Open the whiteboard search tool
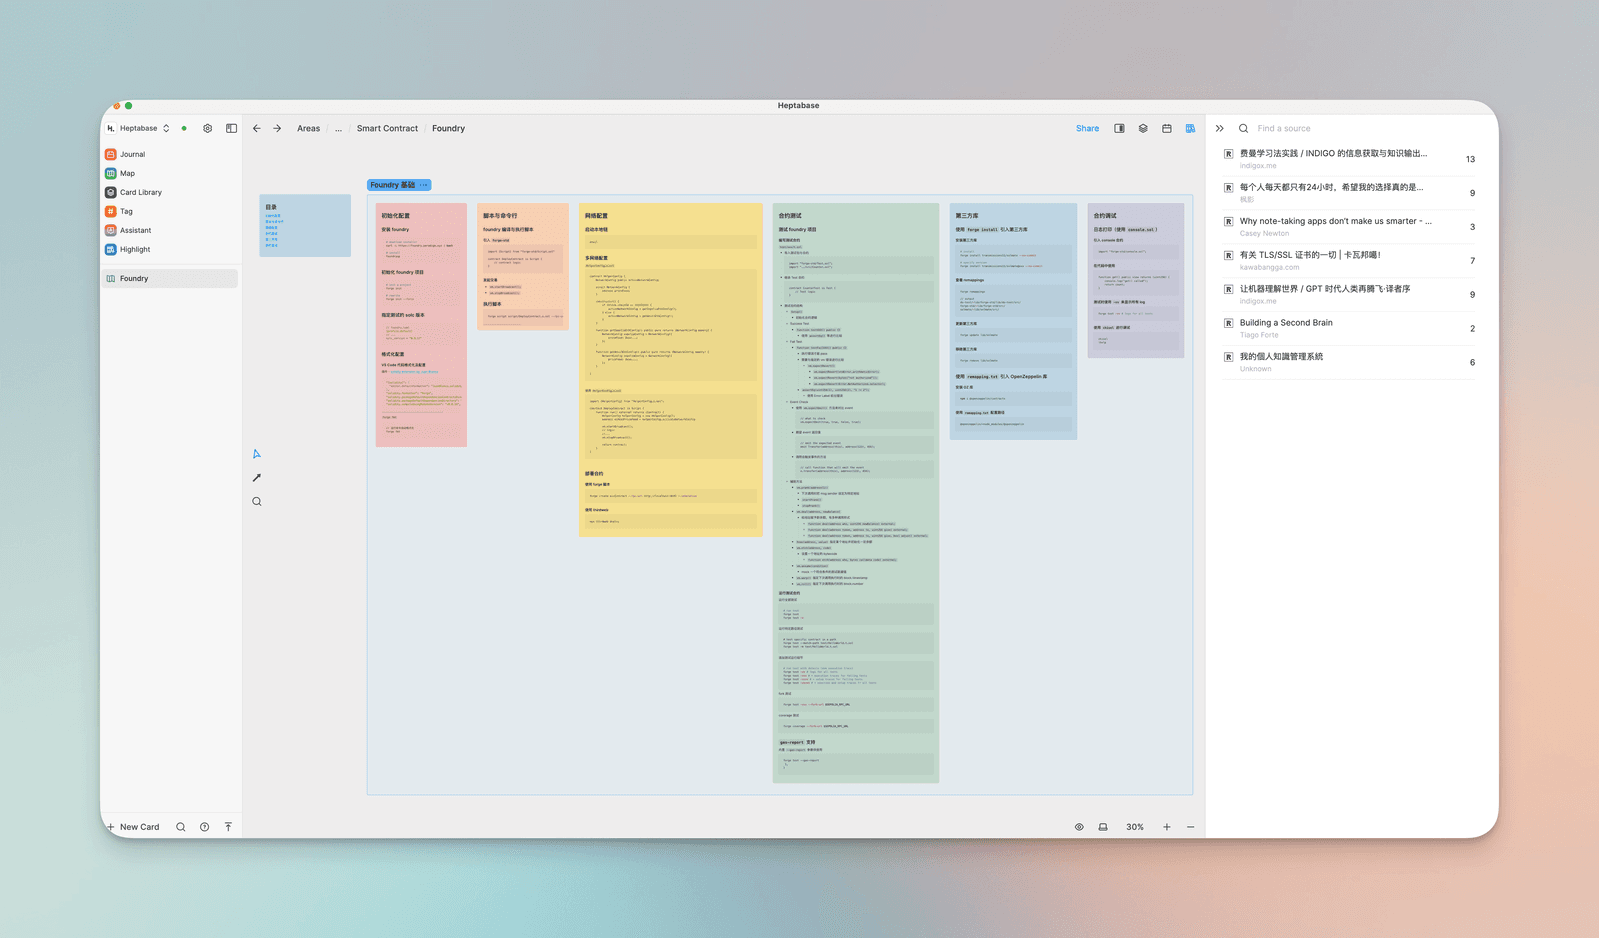The height and width of the screenshot is (938, 1599). click(257, 502)
